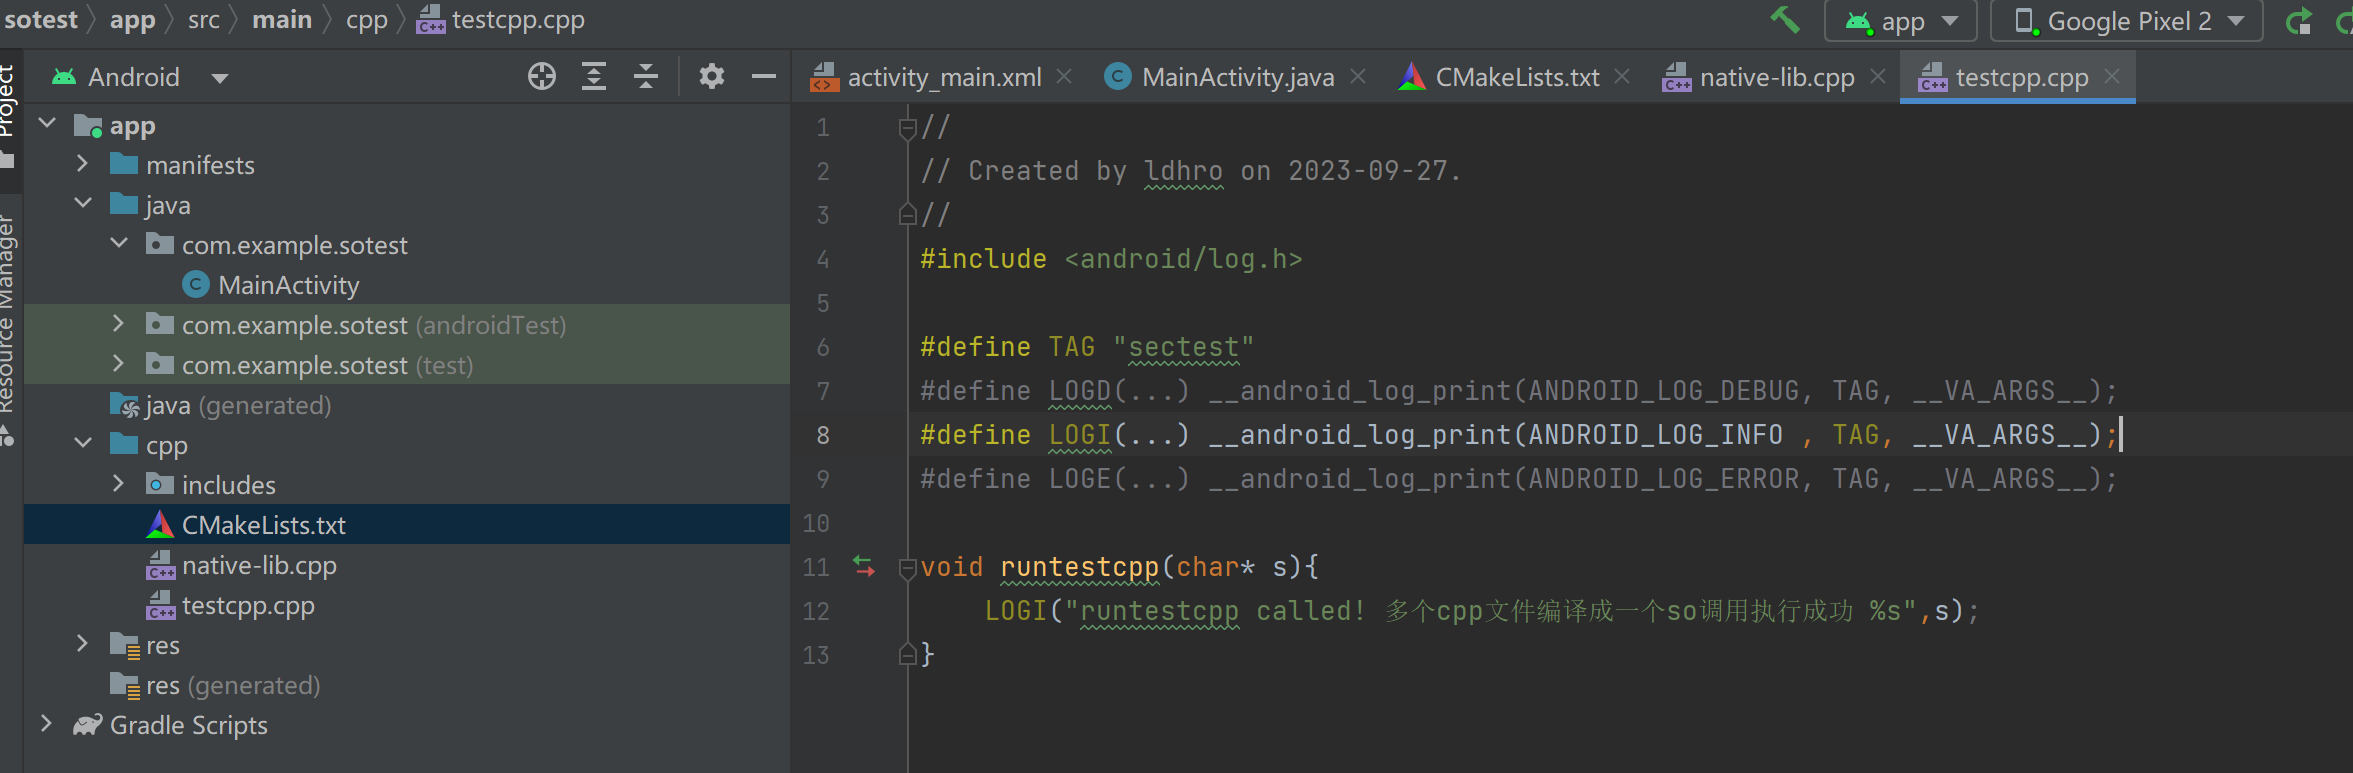The height and width of the screenshot is (773, 2353).
Task: Click the LOGE define on line 9
Action: click(1518, 479)
